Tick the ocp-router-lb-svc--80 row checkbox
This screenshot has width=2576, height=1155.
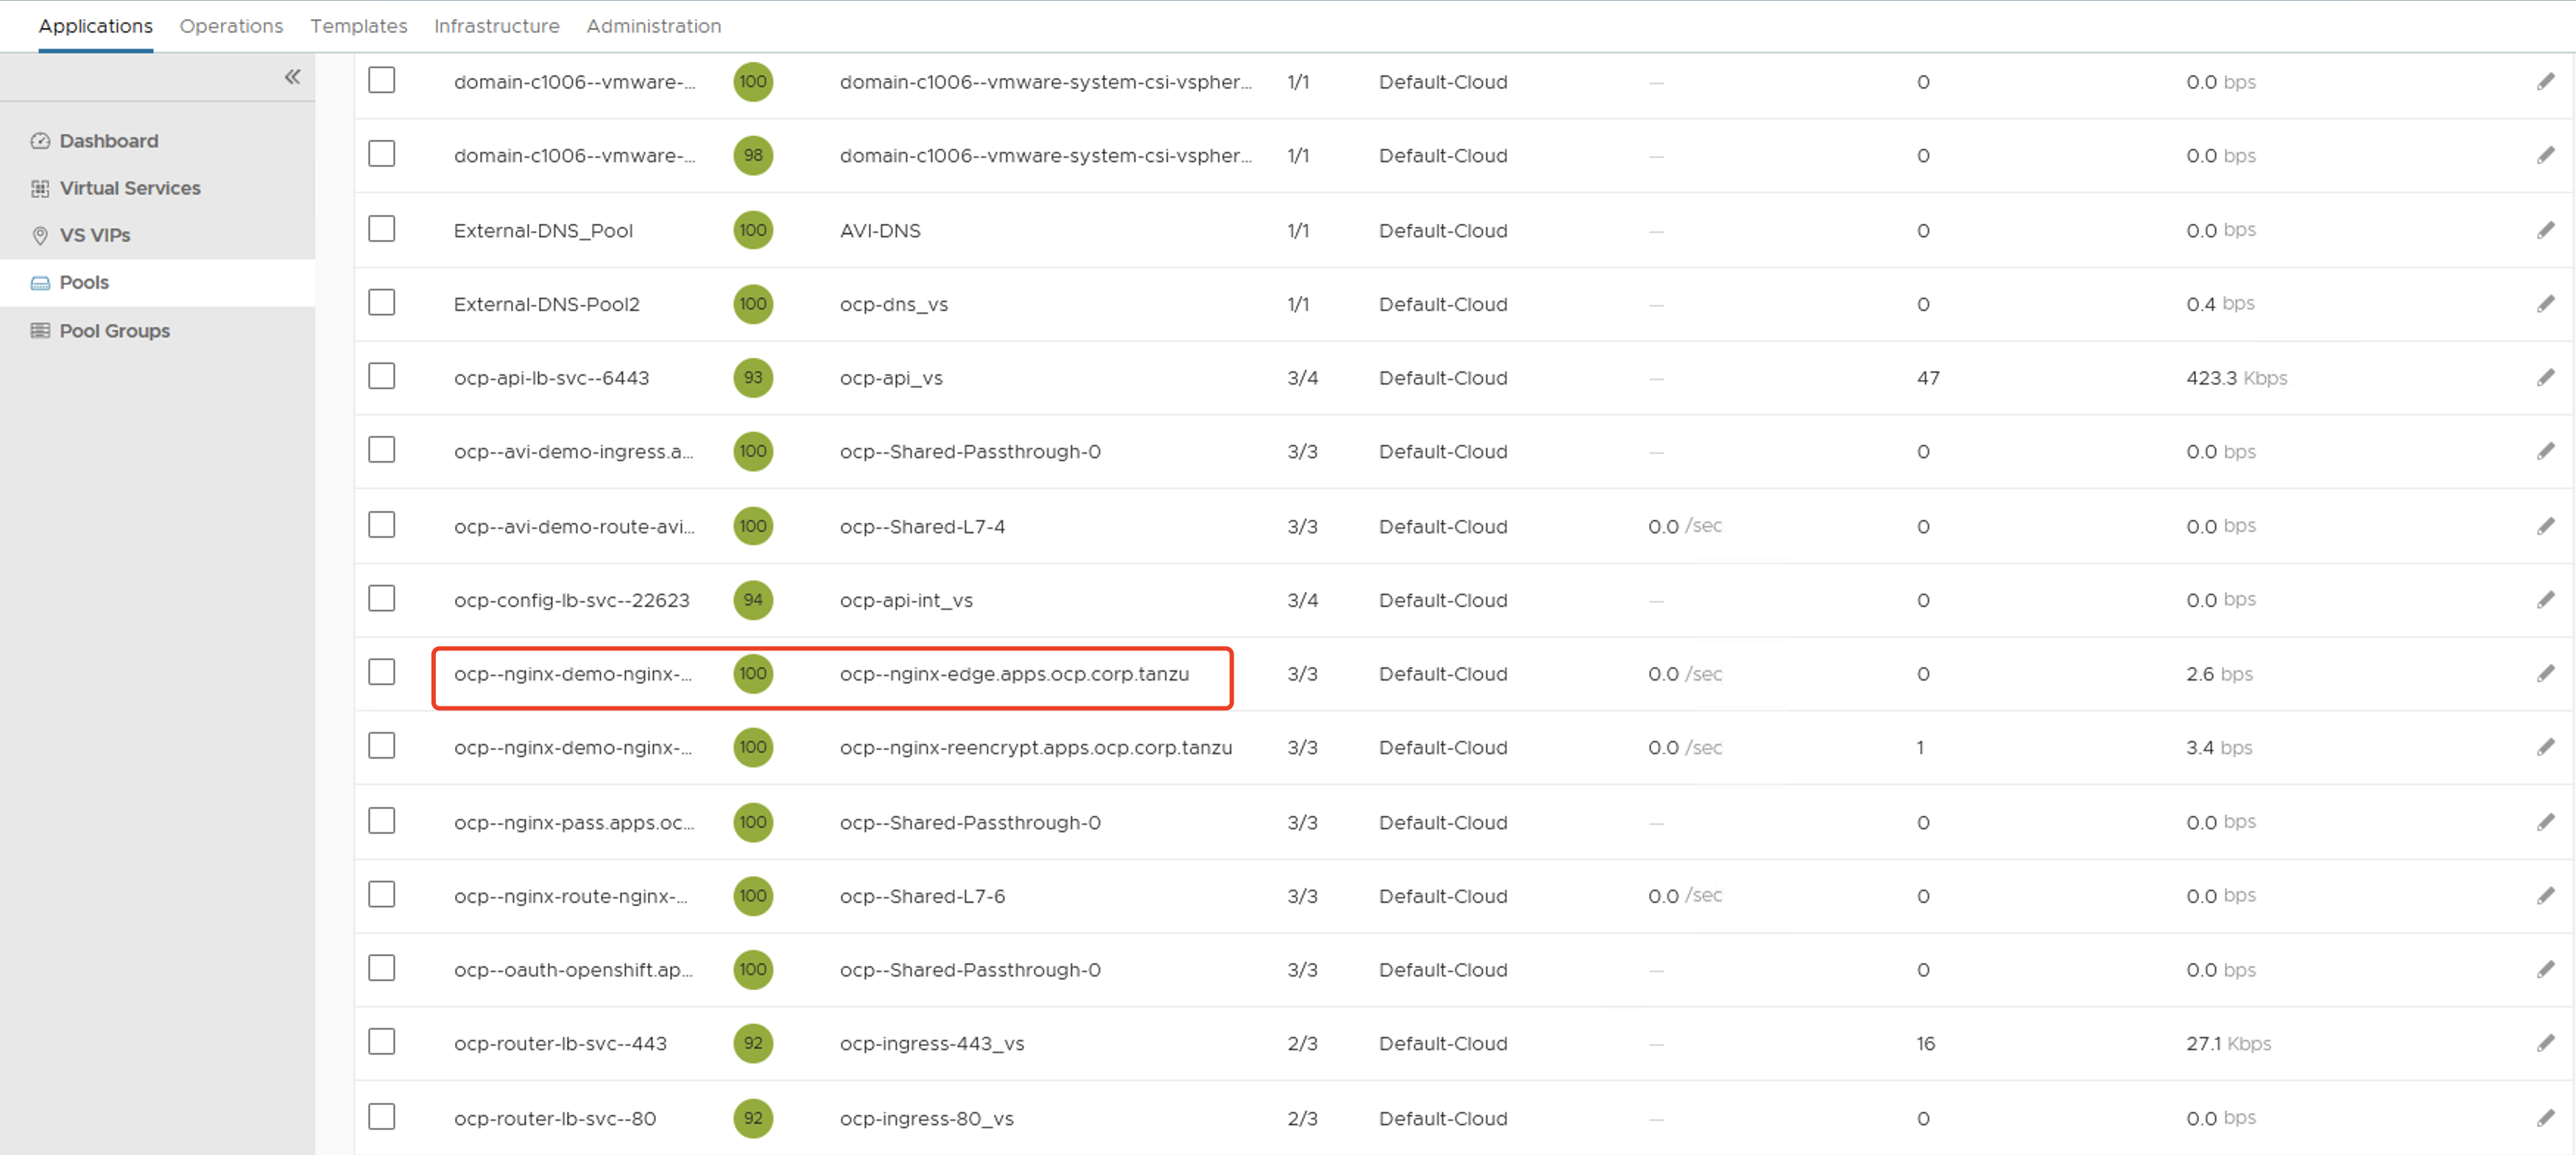coord(381,1116)
